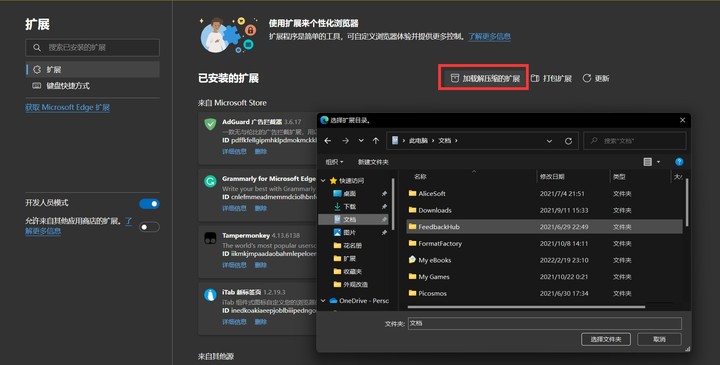
Task: Open the organize menu in dialog
Action: coord(334,162)
